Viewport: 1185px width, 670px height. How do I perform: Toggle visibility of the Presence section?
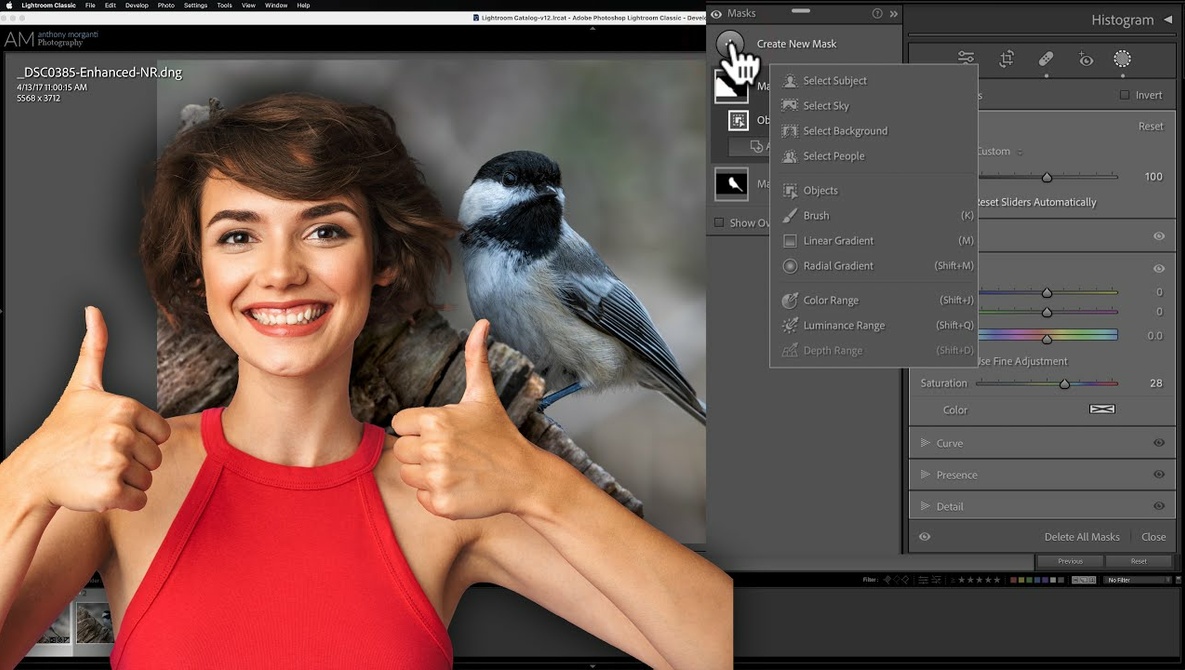pos(1159,474)
